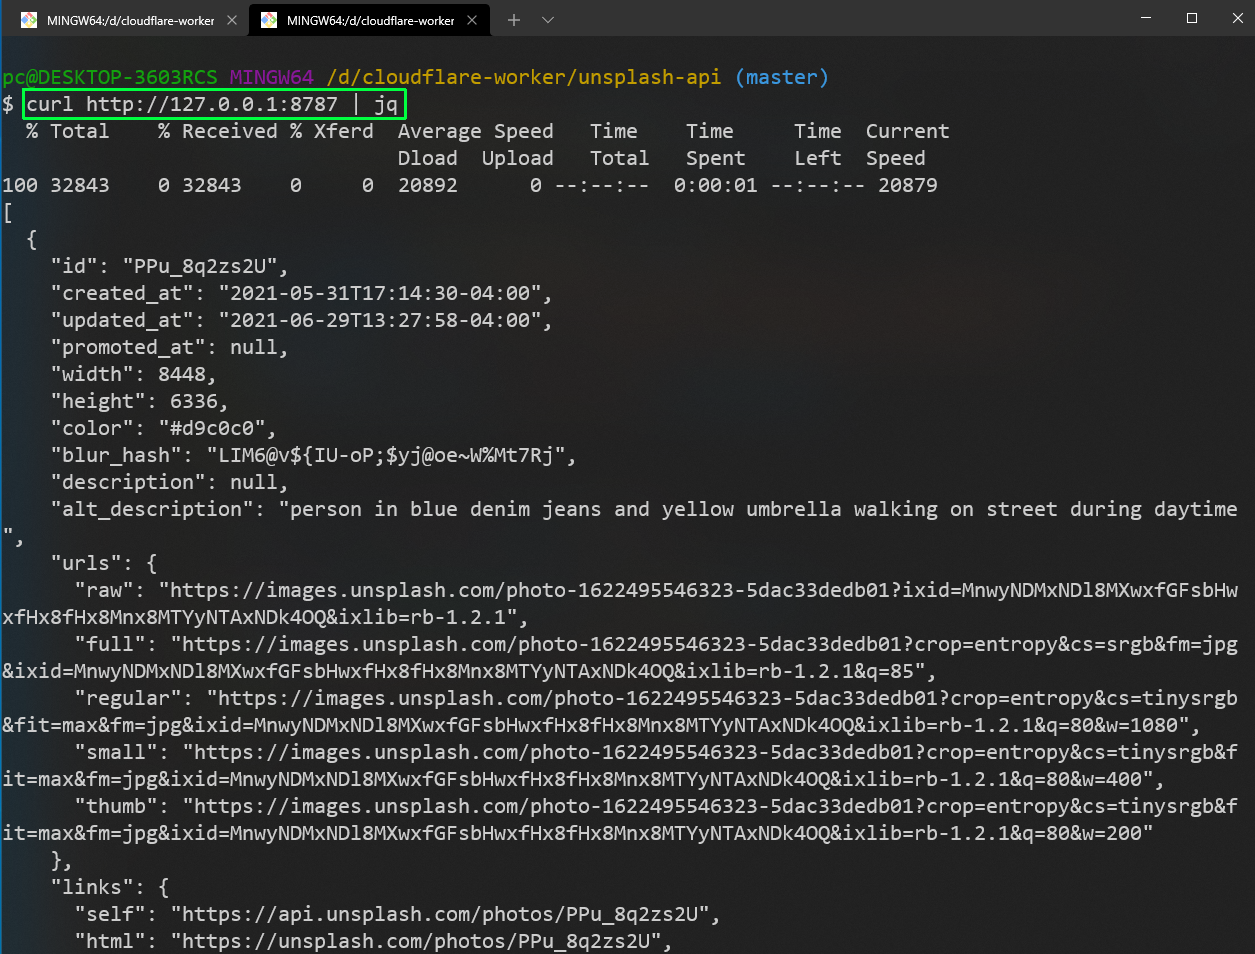
Task: Open a new terminal tab with plus button
Action: (x=514, y=20)
